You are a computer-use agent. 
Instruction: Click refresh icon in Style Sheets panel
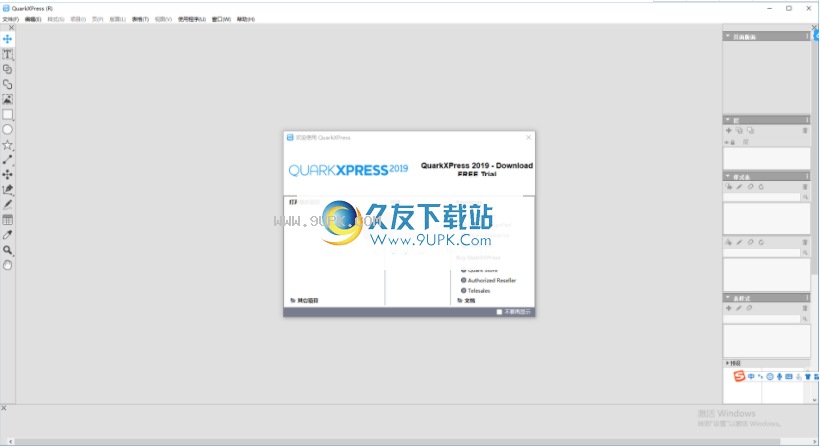pos(761,187)
